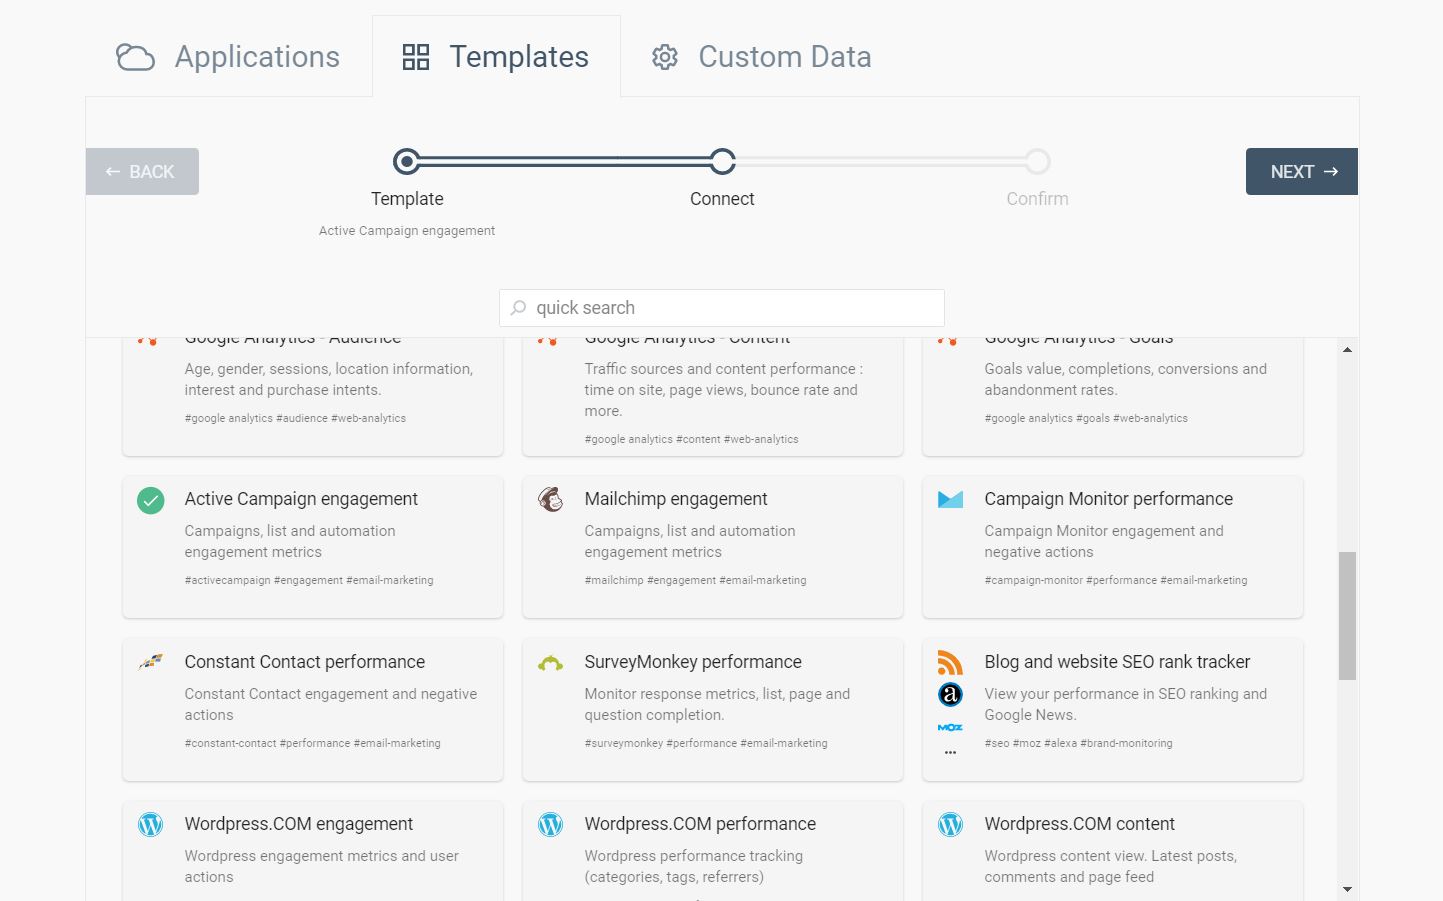Click the Campaign Monitor envelope icon
1443x901 pixels.
(950, 499)
